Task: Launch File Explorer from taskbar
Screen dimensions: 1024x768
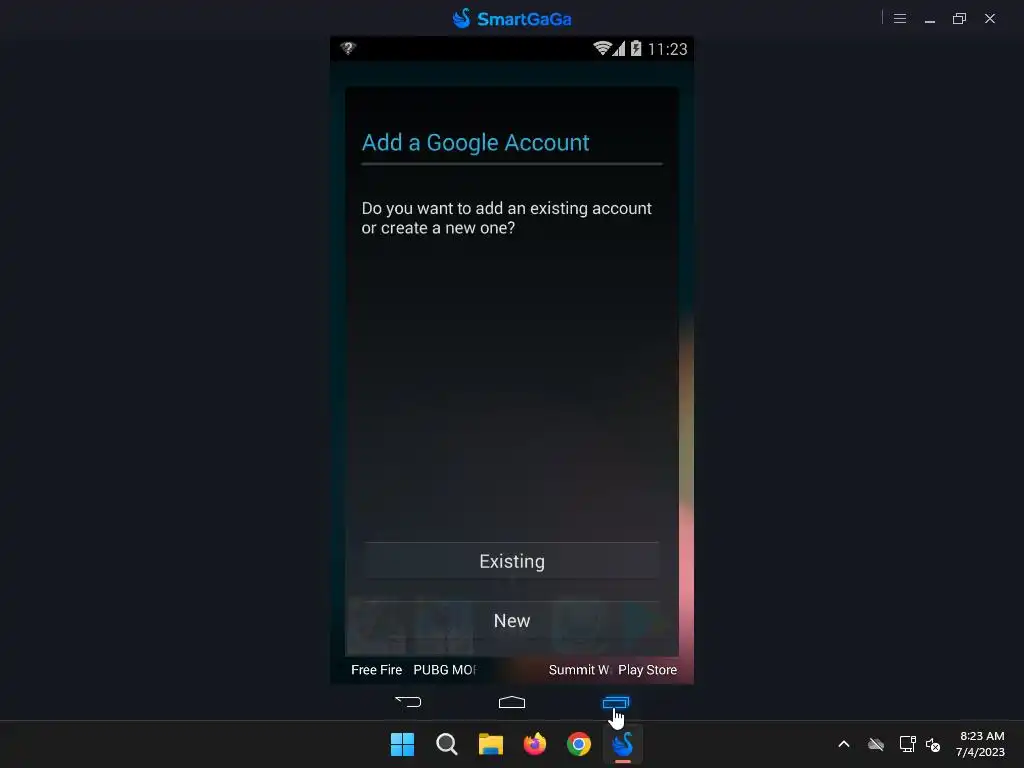Action: pyautogui.click(x=490, y=744)
